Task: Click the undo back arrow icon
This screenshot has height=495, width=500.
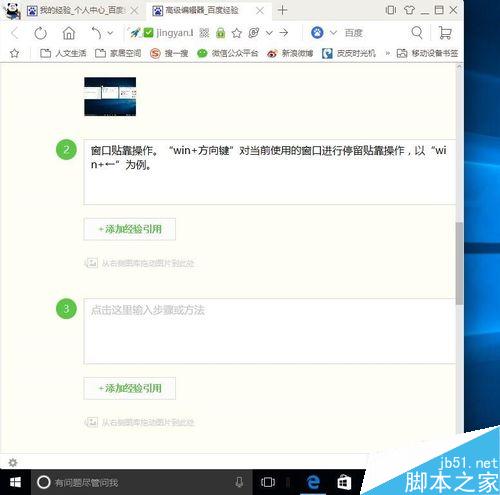Action: point(96,33)
